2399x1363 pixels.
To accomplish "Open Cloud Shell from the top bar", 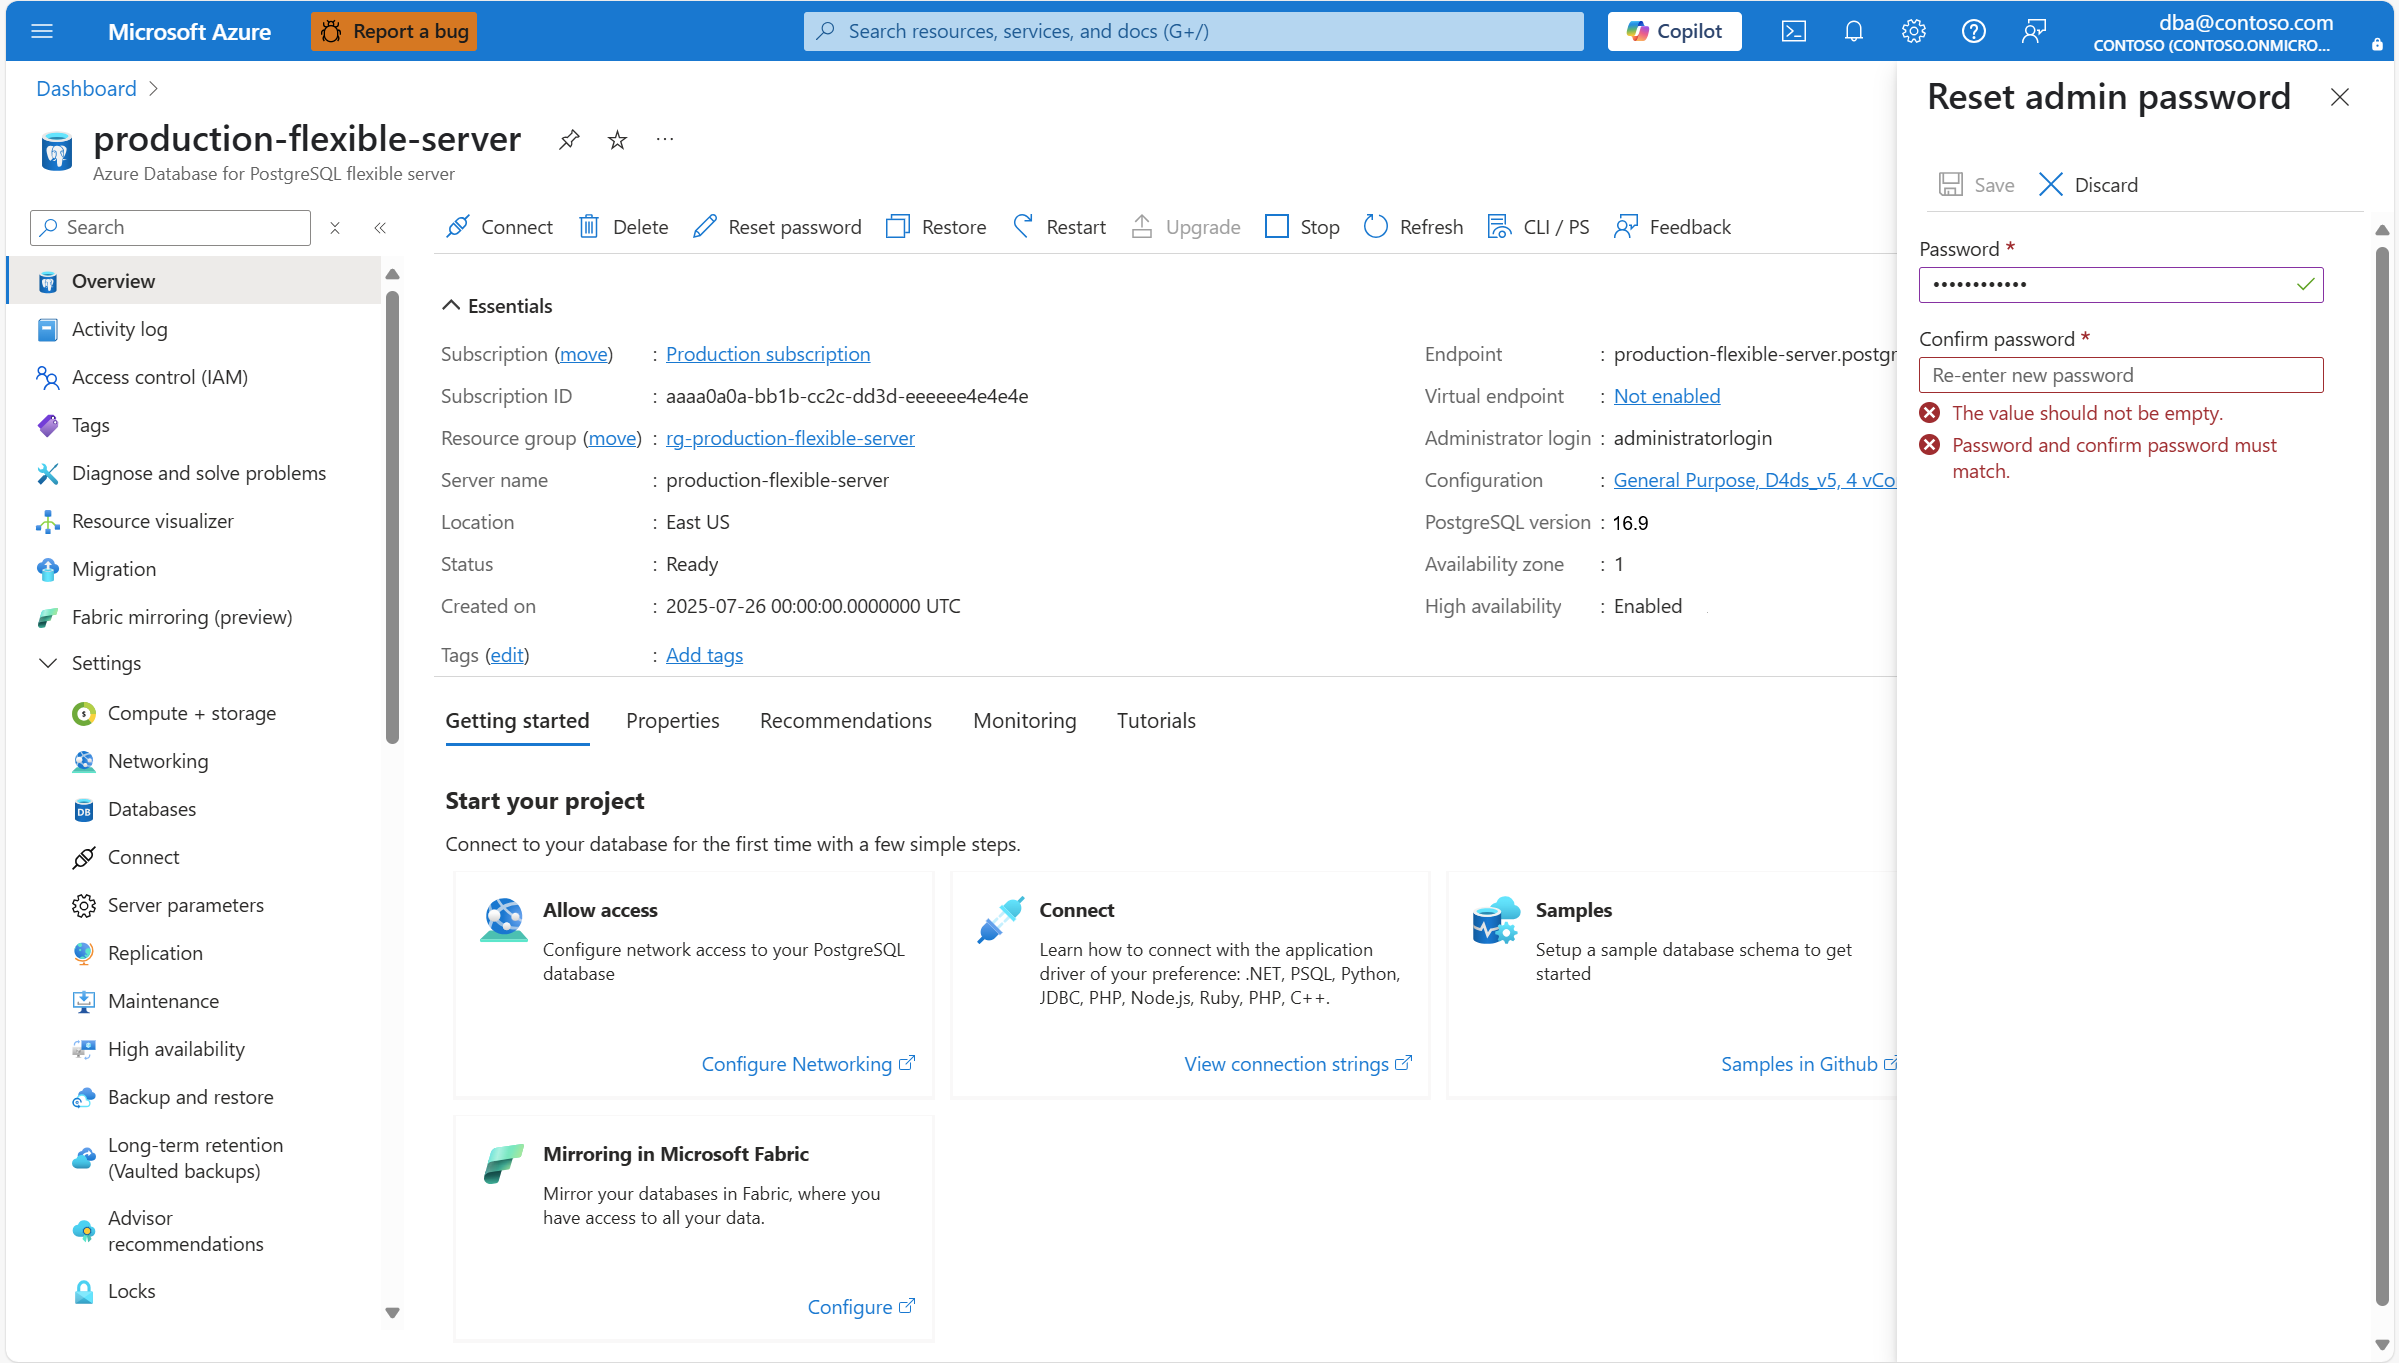I will click(x=1793, y=31).
